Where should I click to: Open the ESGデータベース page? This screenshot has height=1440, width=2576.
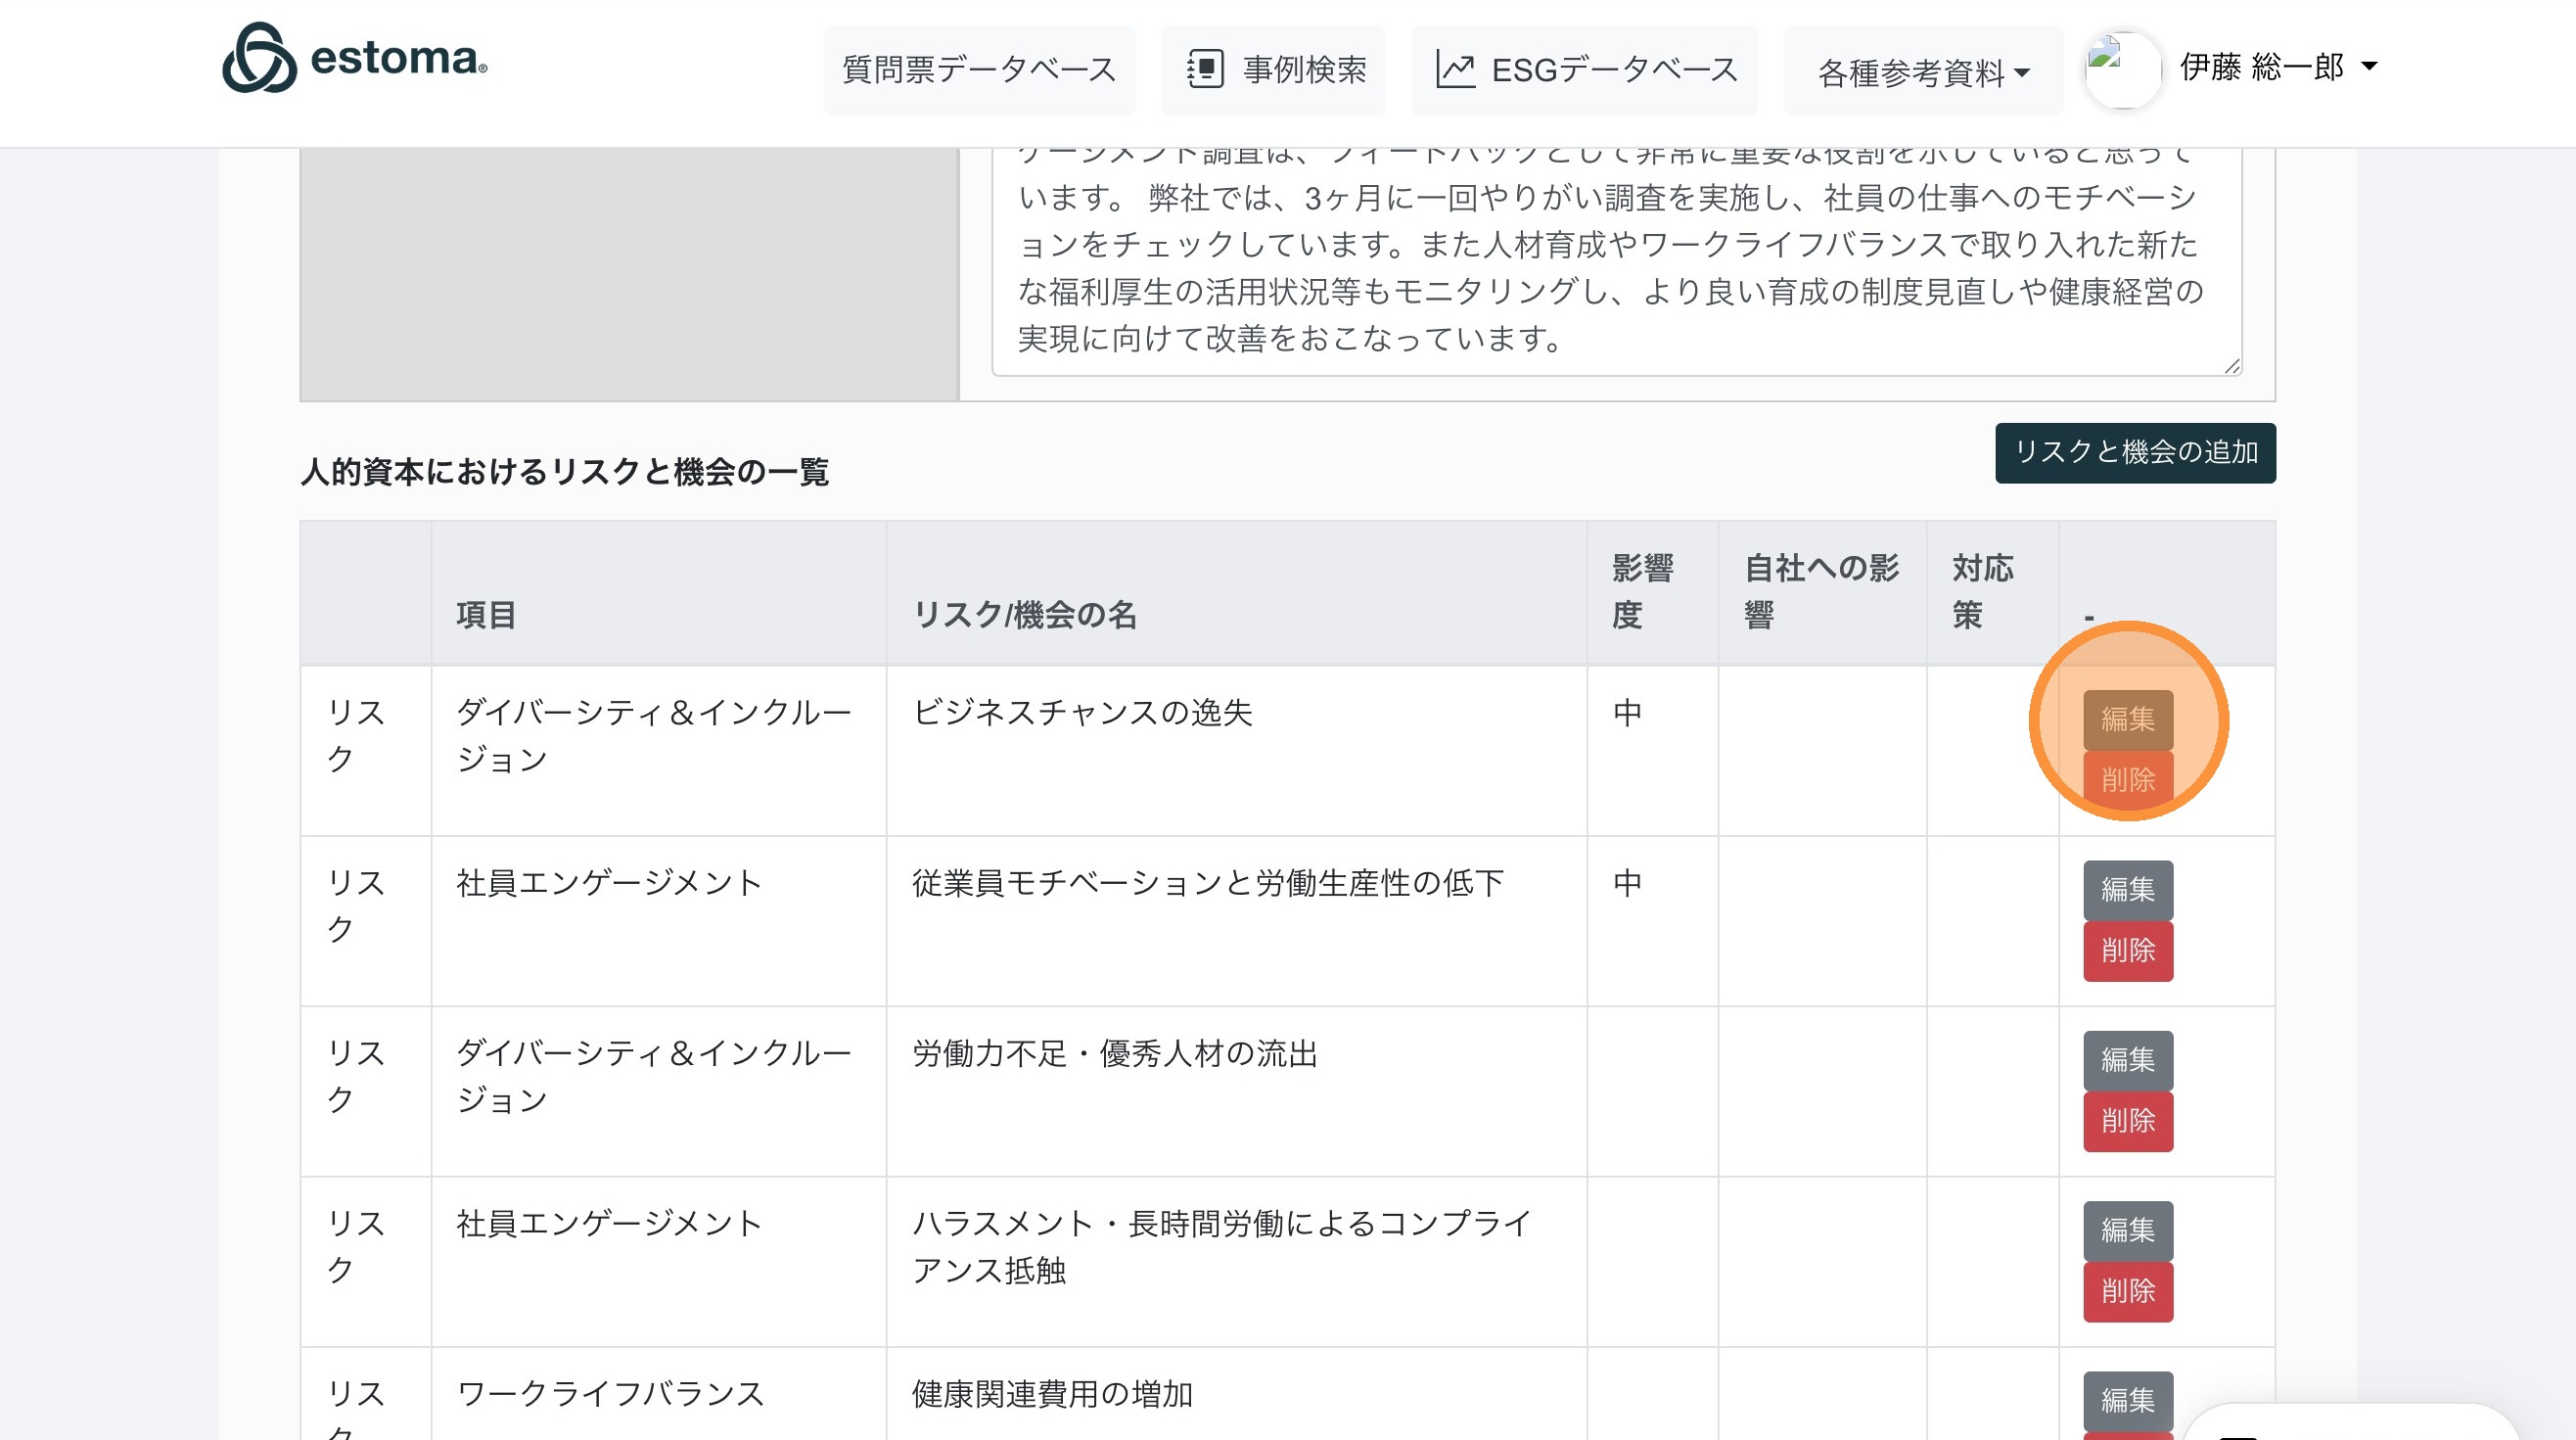pyautogui.click(x=1614, y=69)
